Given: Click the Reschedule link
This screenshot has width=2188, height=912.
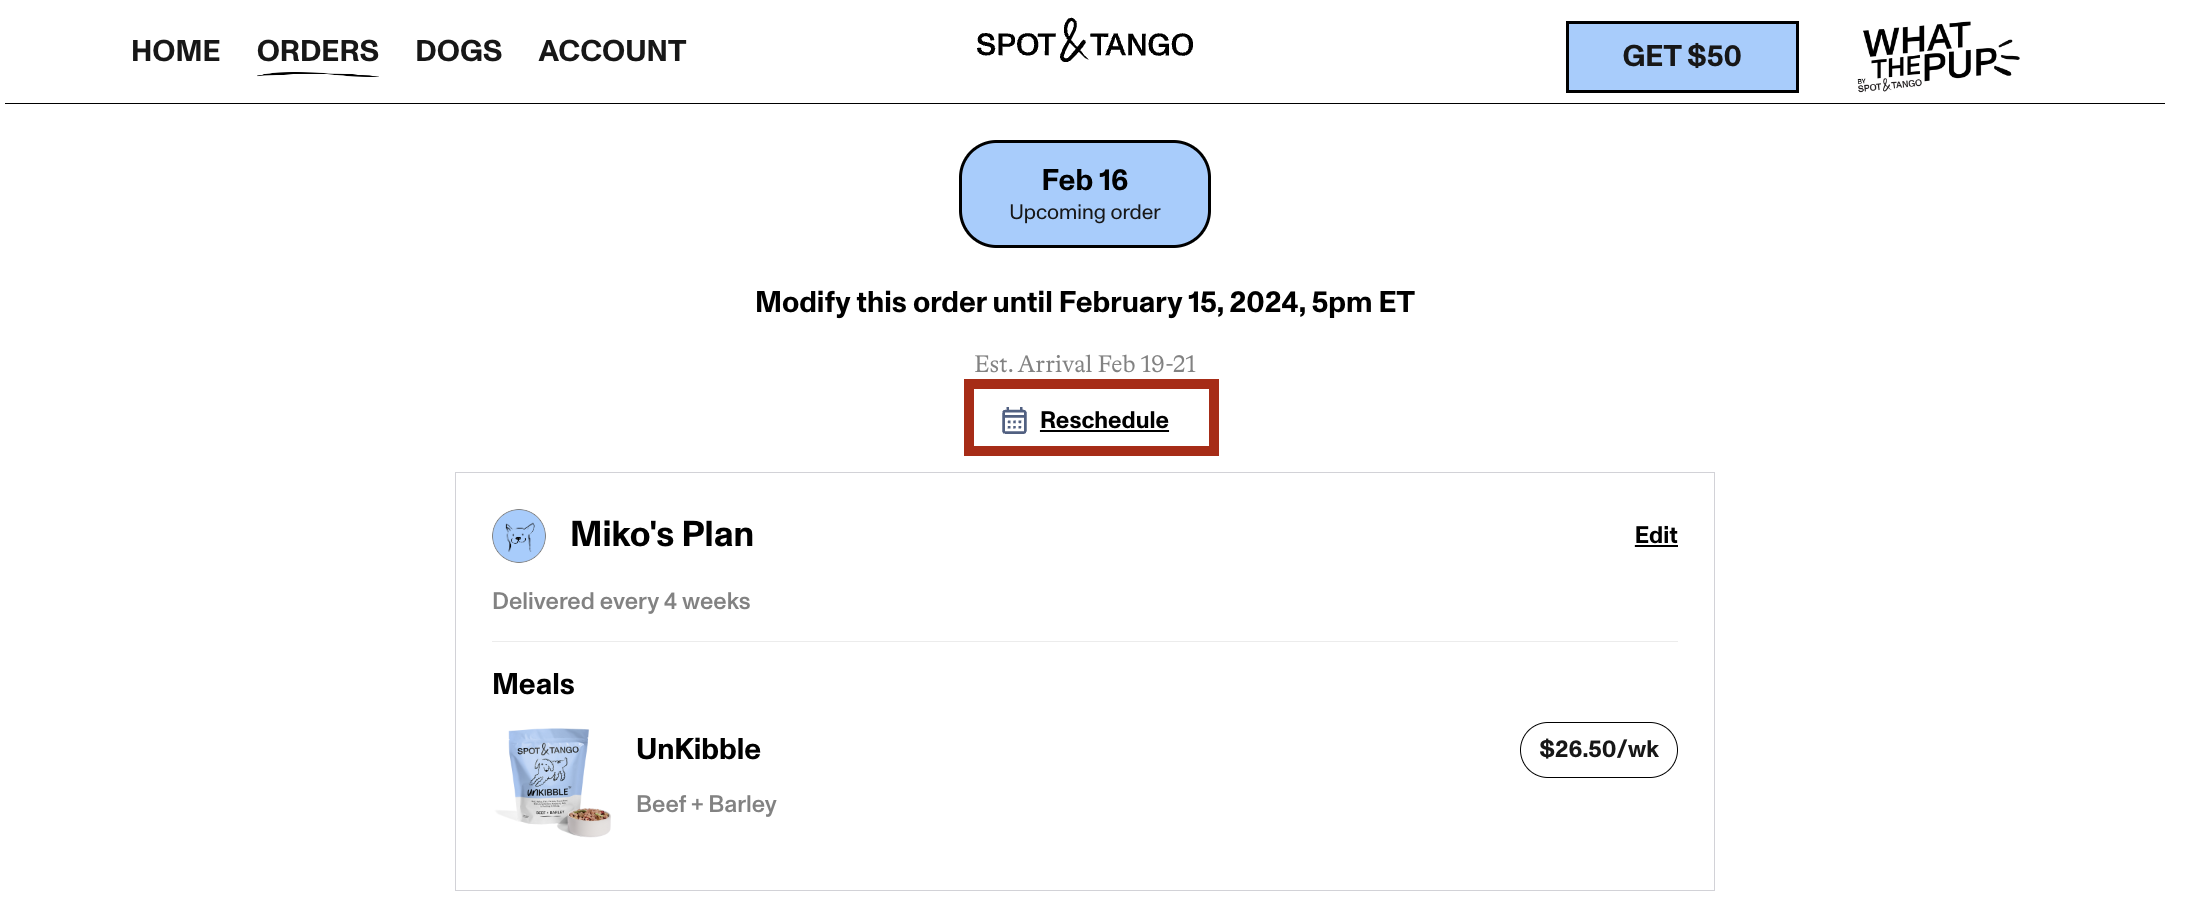Looking at the screenshot, I should click(1104, 420).
